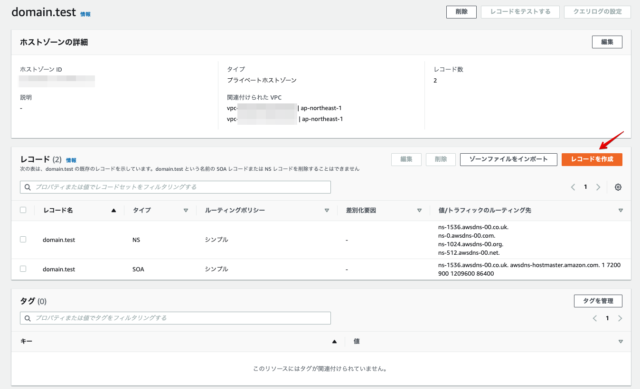Go to previous page in records pagination

point(573,187)
